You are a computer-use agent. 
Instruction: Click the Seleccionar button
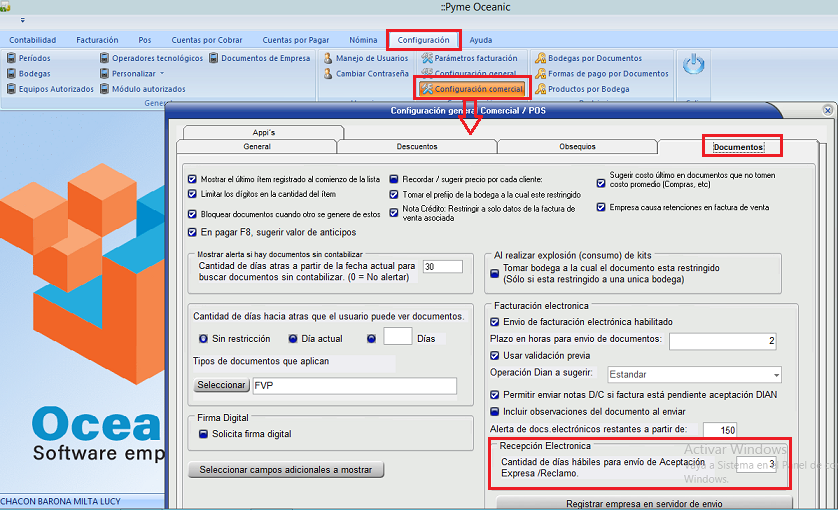pyautogui.click(x=221, y=386)
